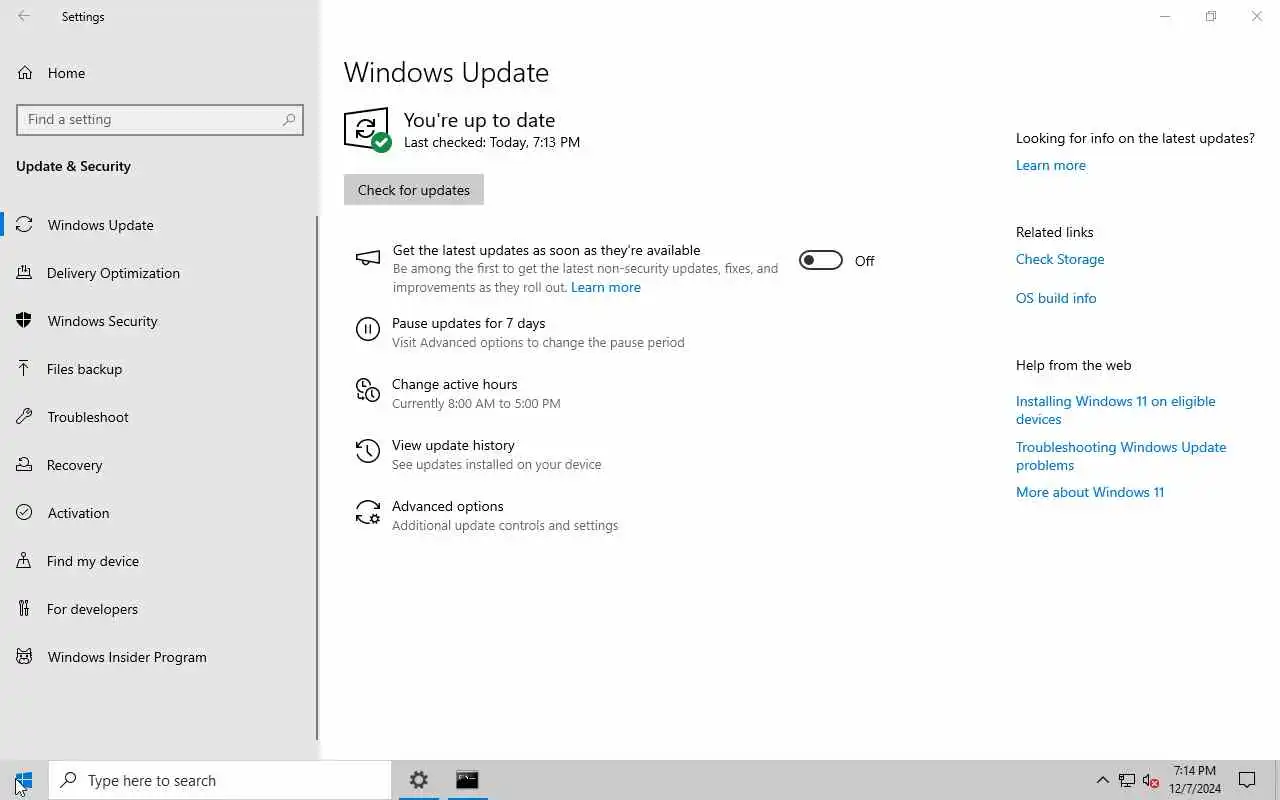Open the notification center icon
The width and height of the screenshot is (1280, 800).
click(1247, 780)
